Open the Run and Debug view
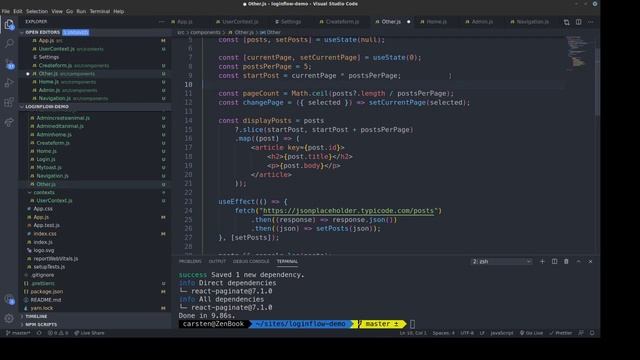The width and height of the screenshot is (640, 360). [9, 83]
